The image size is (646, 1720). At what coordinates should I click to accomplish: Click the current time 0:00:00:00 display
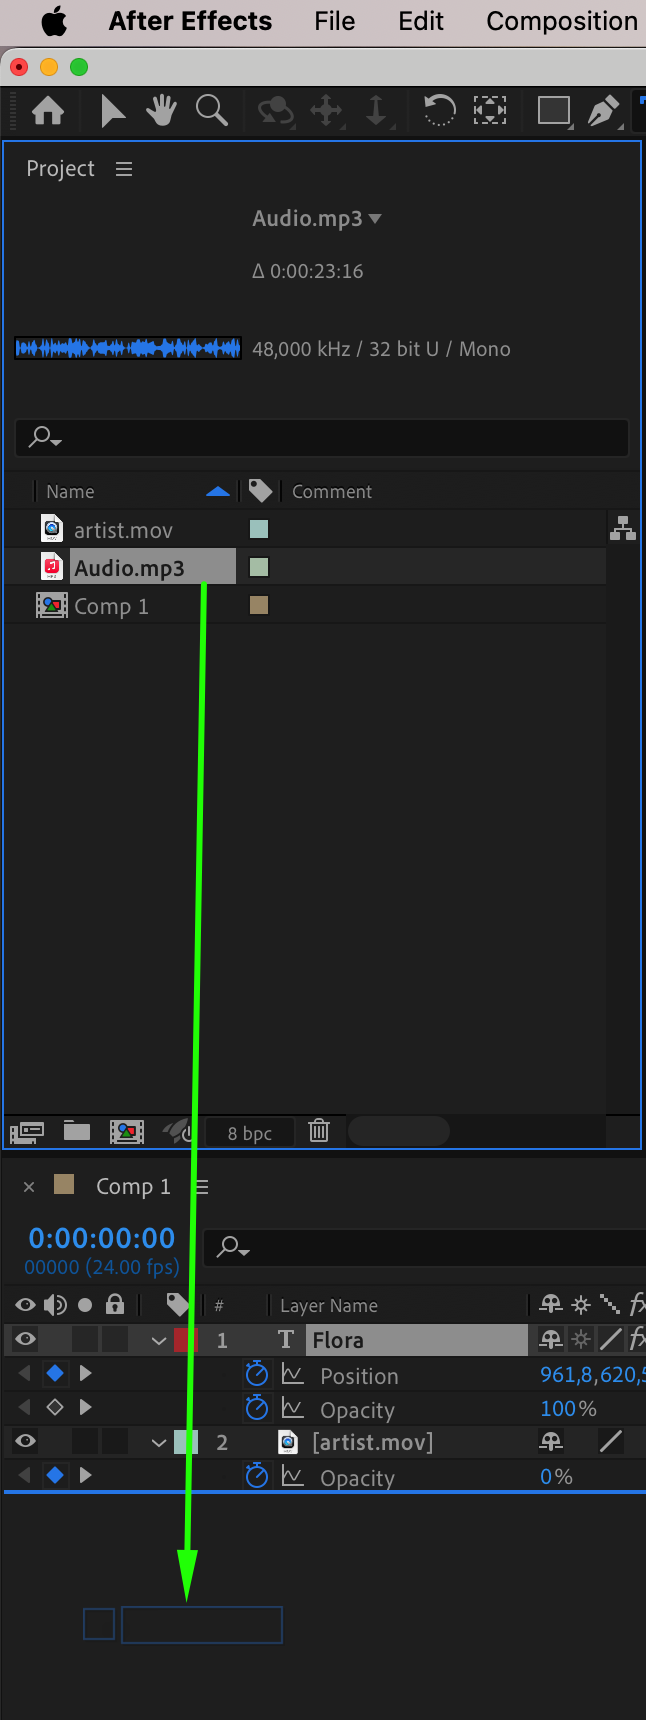tap(102, 1238)
